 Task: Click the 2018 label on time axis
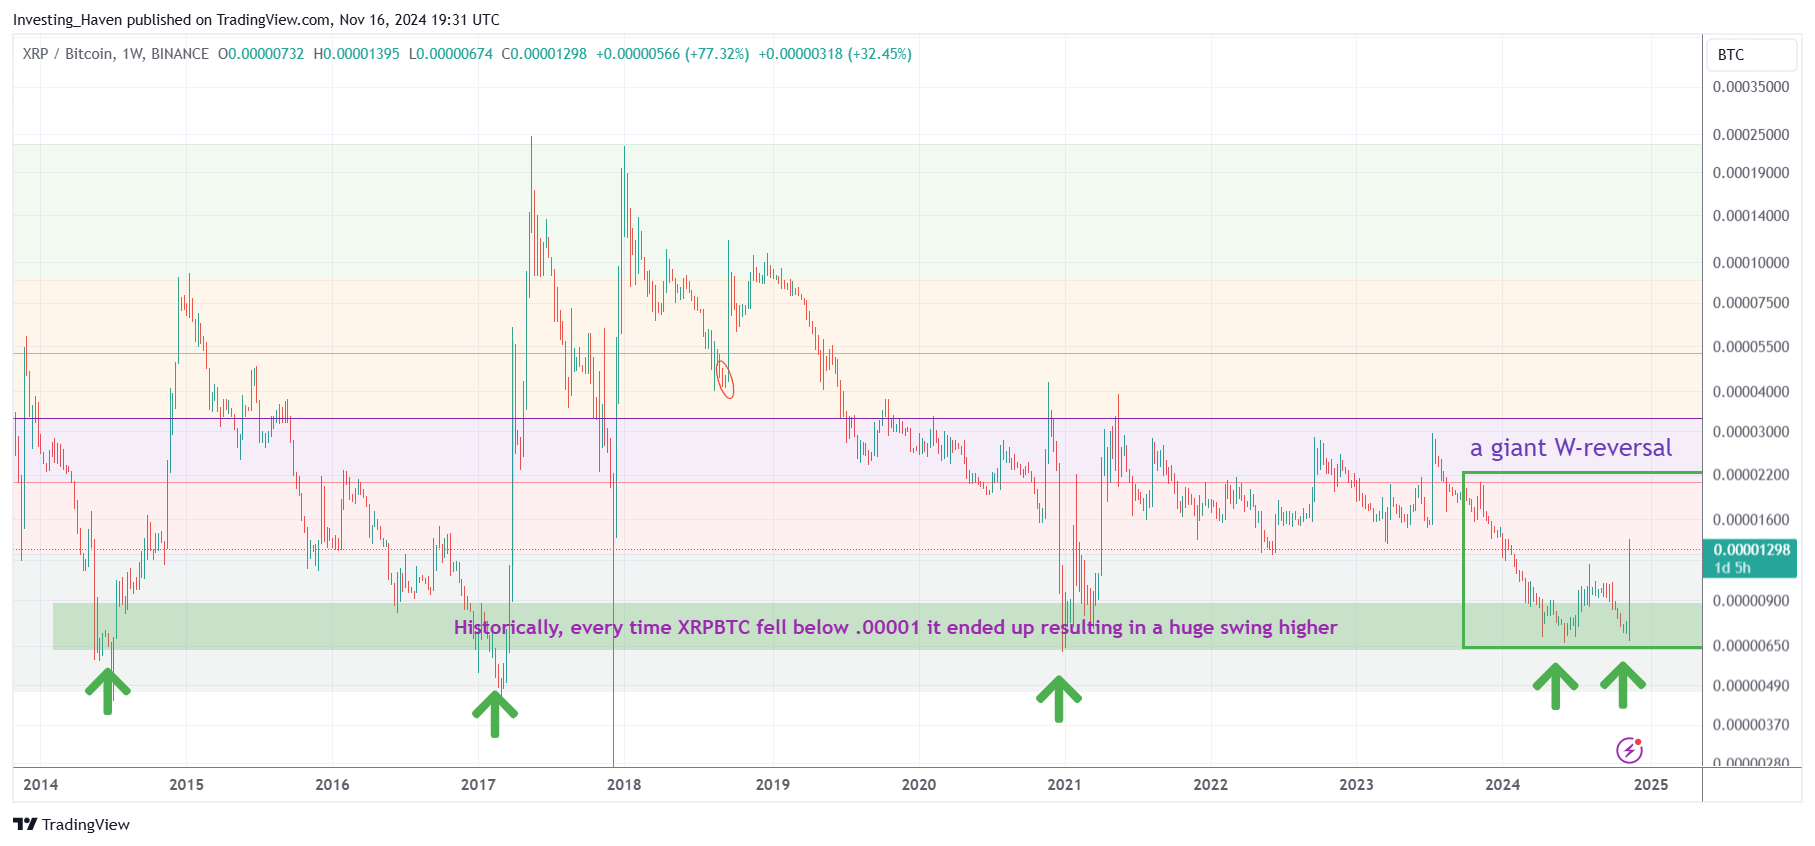[x=624, y=785]
